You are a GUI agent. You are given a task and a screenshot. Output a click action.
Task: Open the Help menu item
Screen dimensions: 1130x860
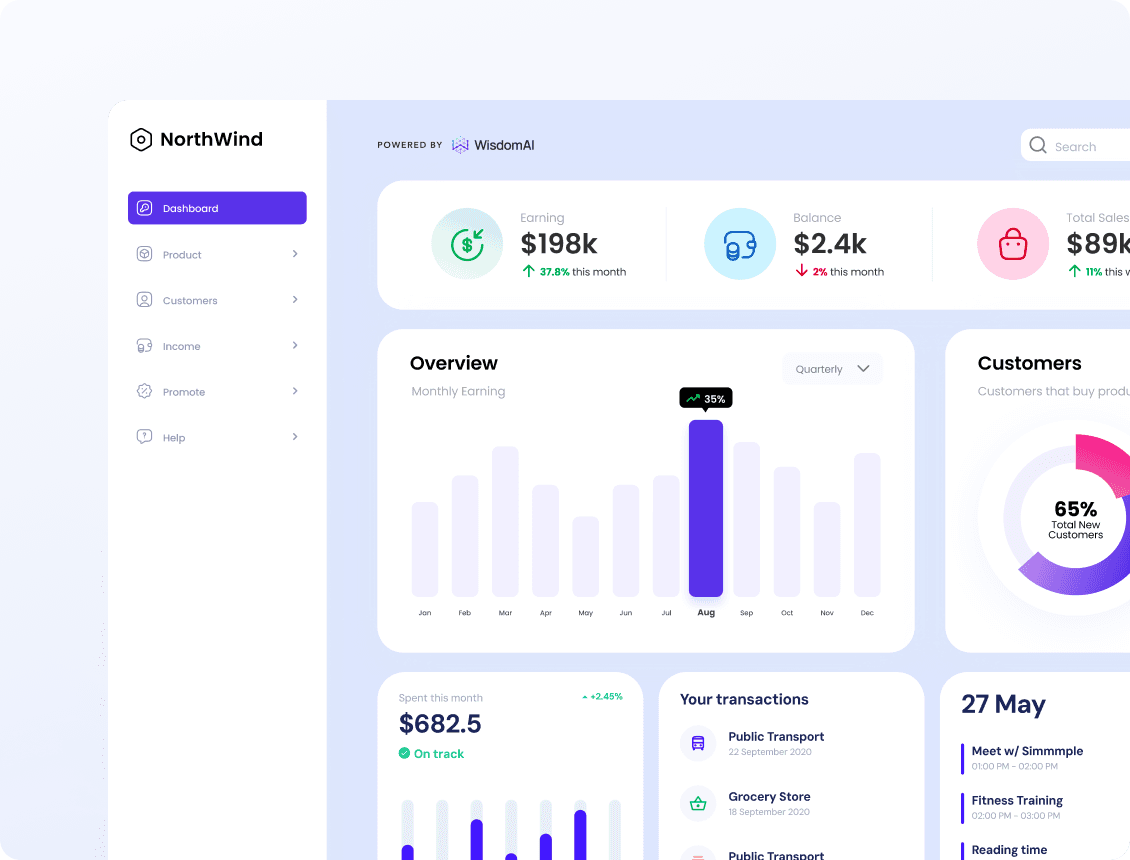tap(217, 437)
